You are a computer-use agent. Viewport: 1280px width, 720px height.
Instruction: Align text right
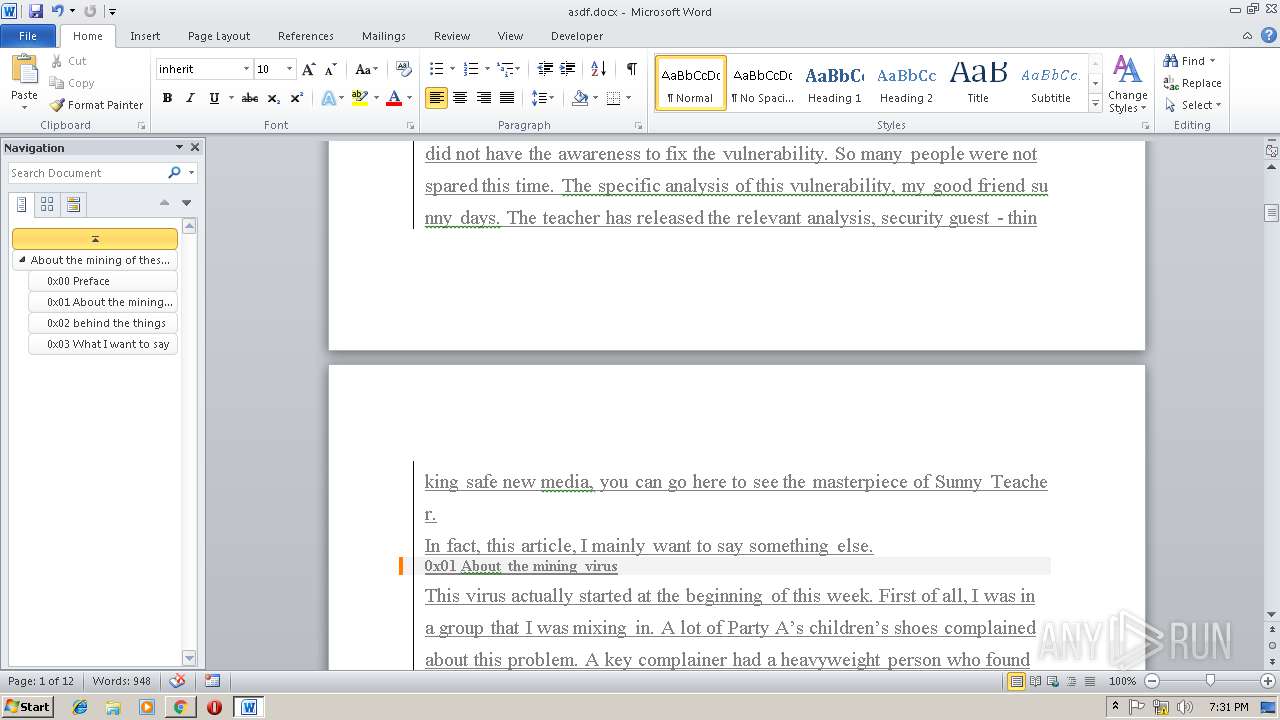coord(484,98)
